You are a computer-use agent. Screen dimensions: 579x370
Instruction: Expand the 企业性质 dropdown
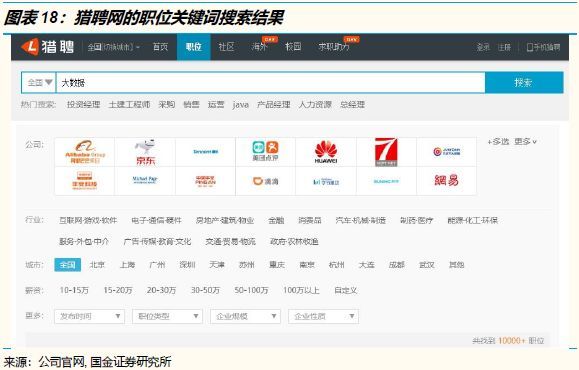pos(323,316)
